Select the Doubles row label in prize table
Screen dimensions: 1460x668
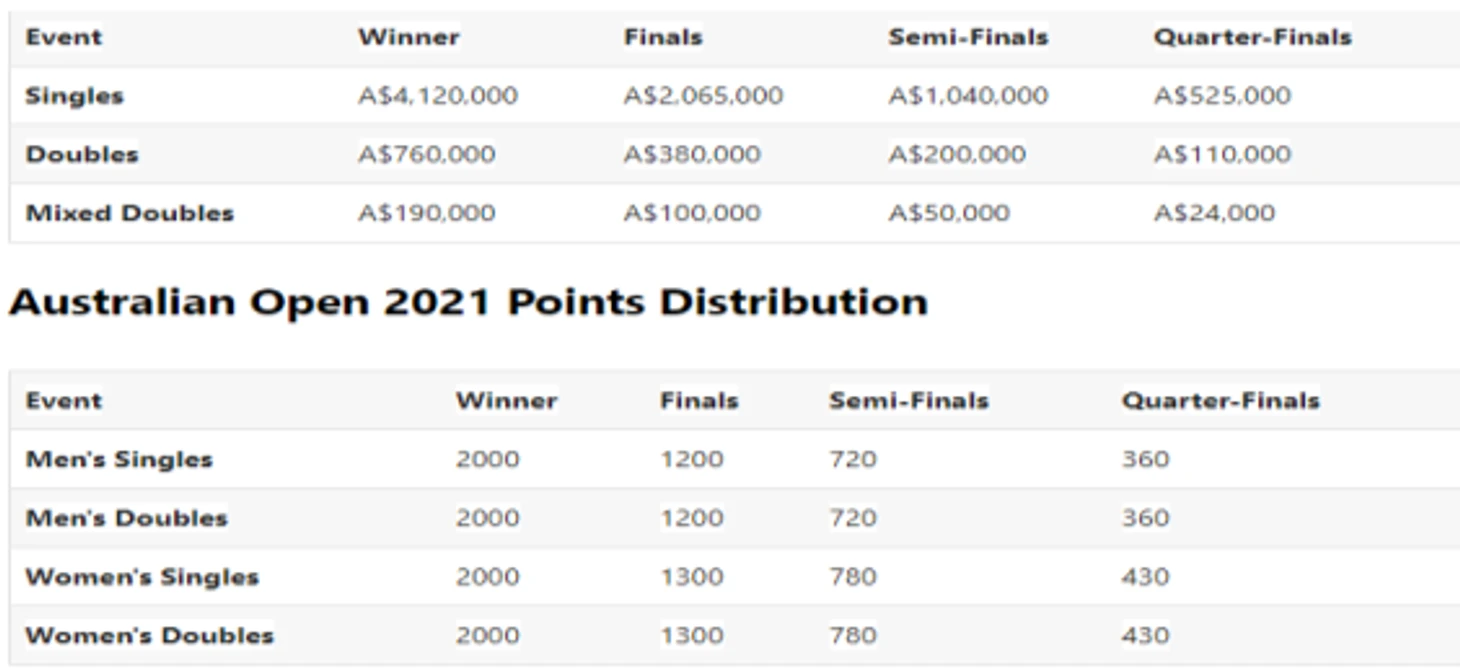point(82,155)
